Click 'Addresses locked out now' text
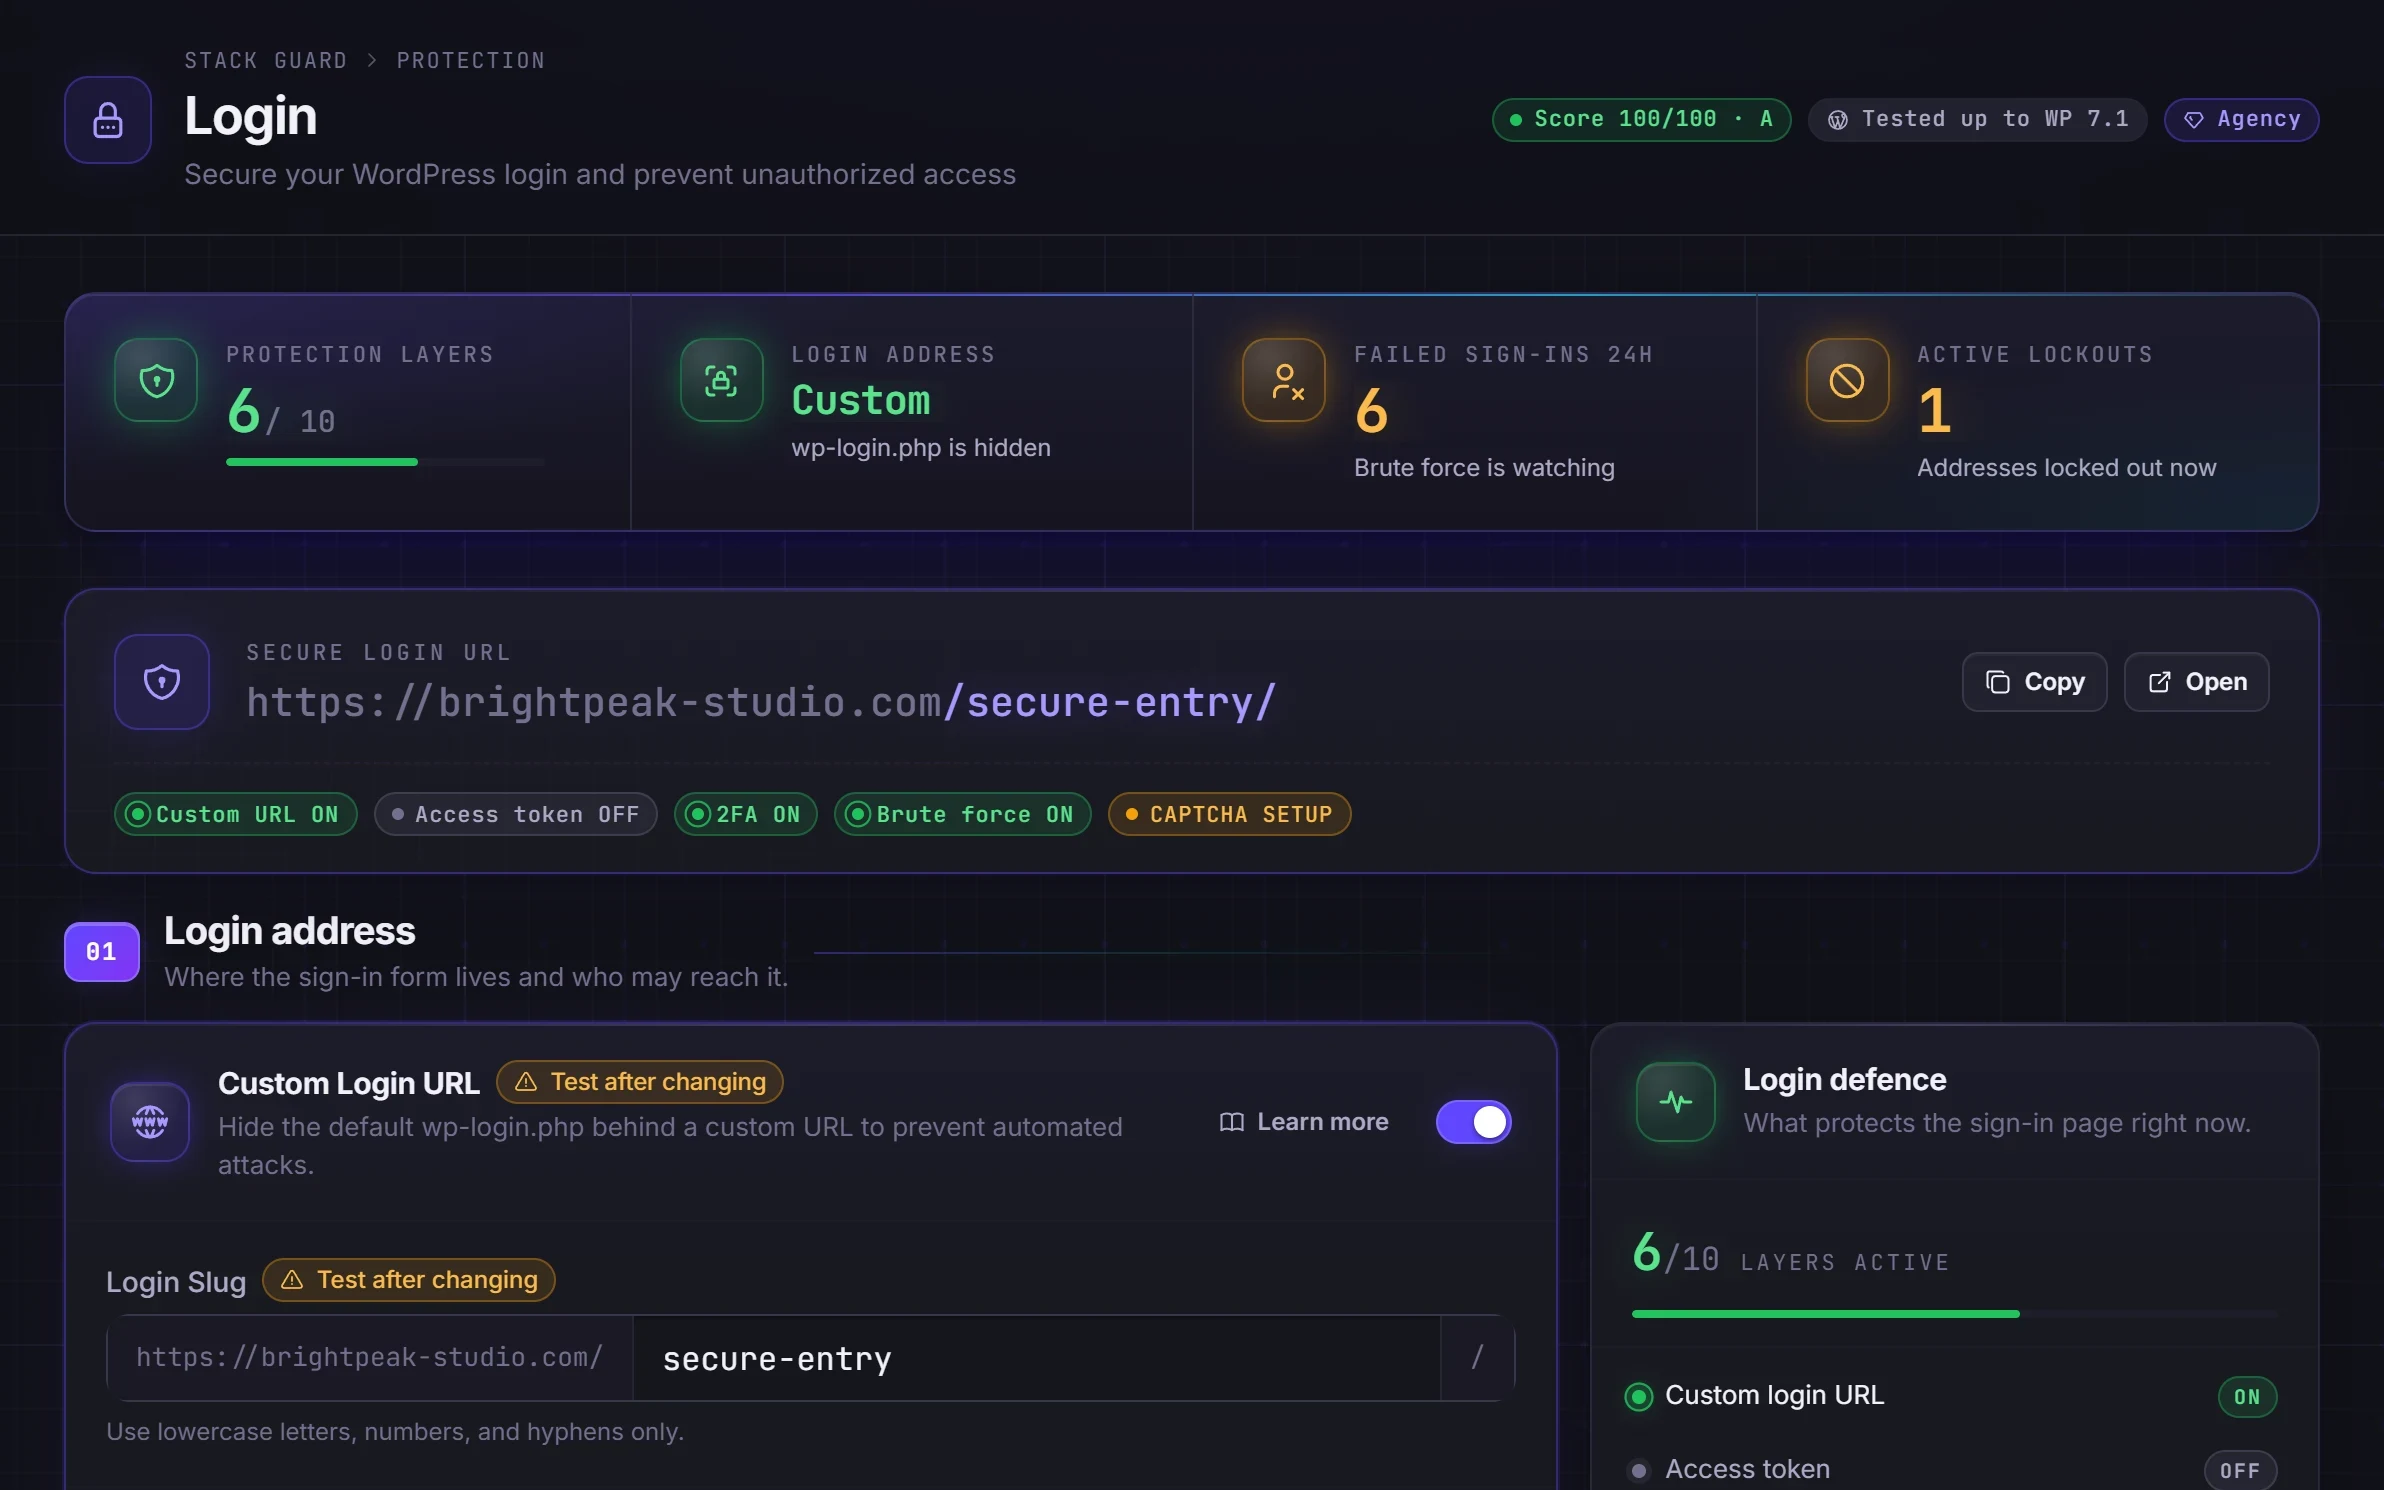The image size is (2384, 1490). pos(2067,468)
